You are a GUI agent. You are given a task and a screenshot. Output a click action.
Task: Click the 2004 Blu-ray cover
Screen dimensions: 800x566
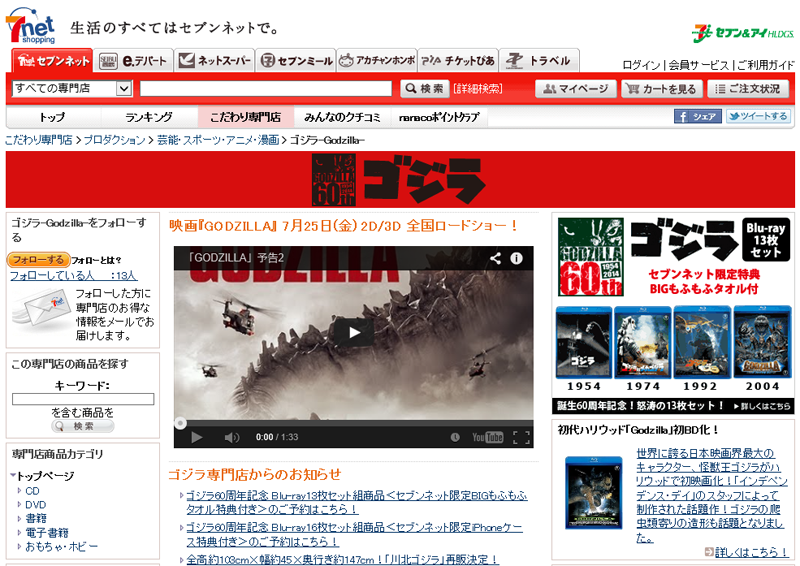point(762,342)
